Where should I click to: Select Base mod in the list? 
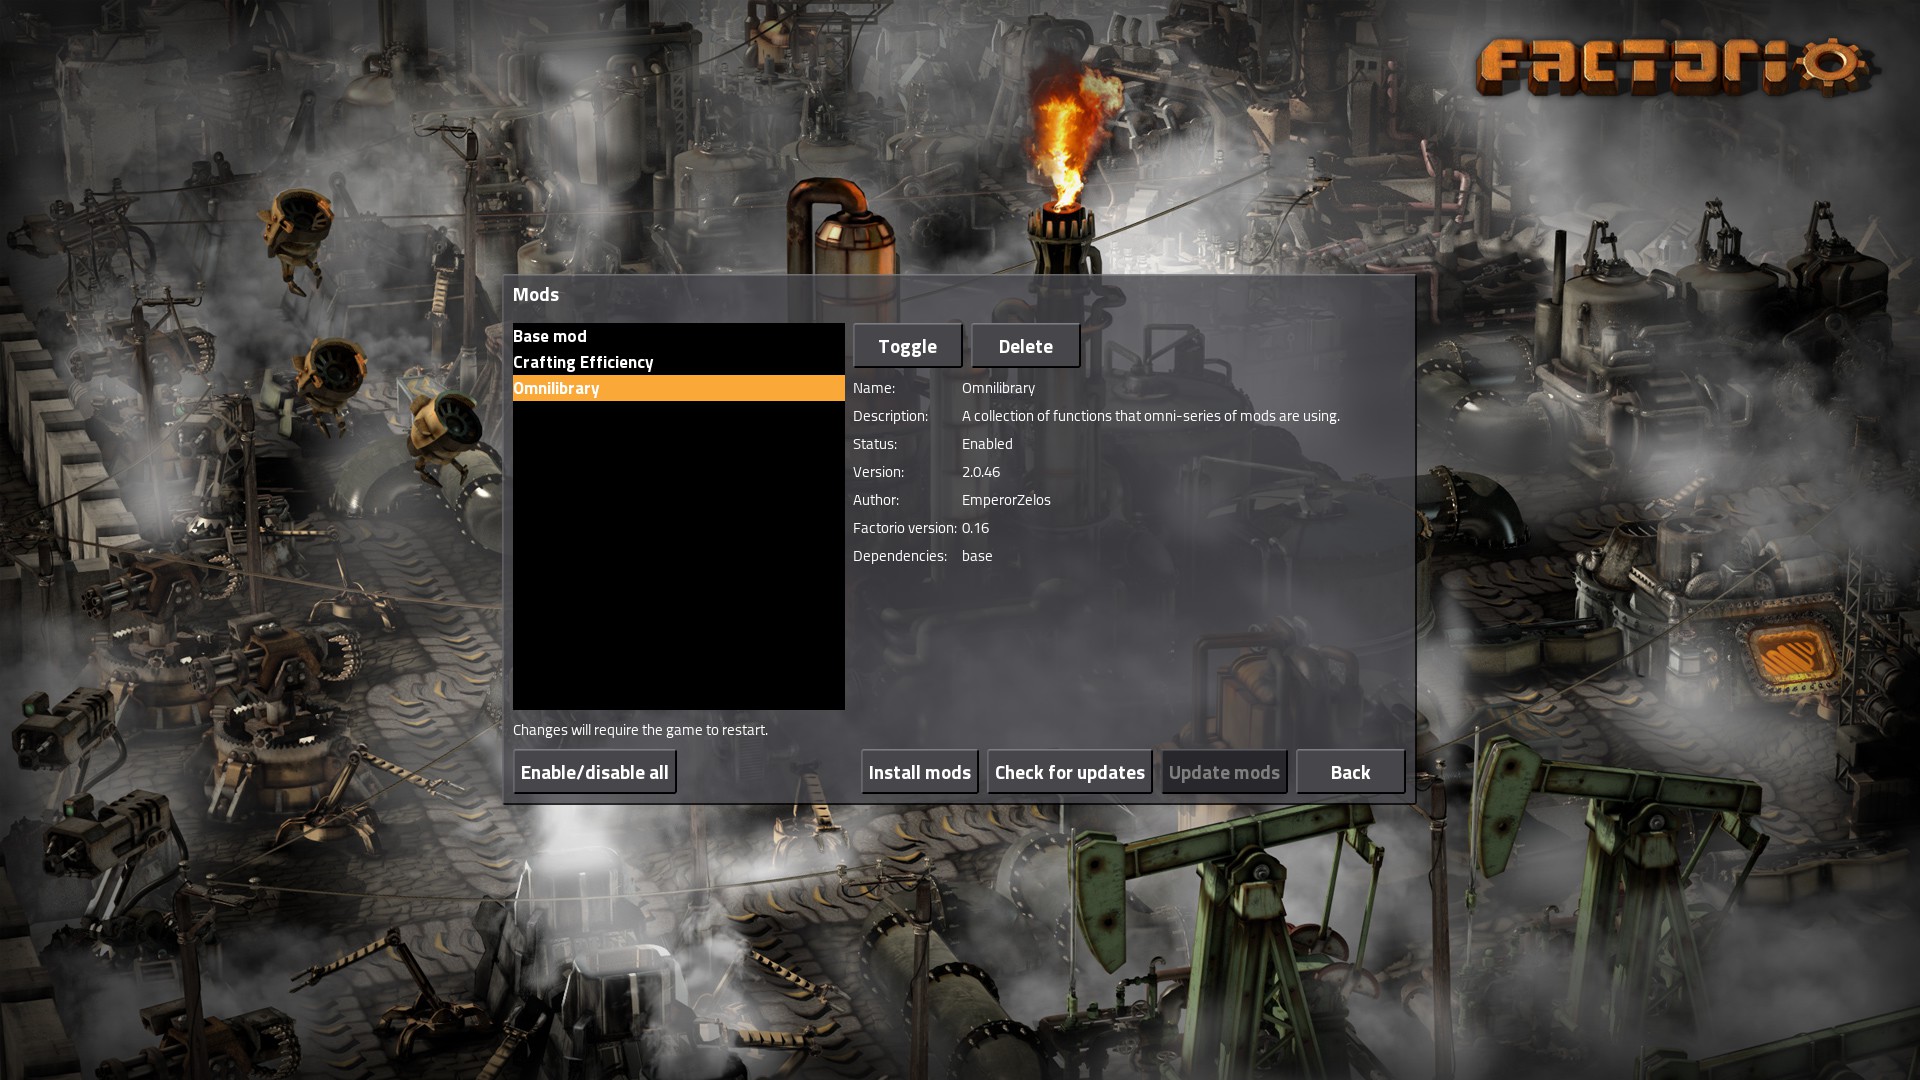pos(550,336)
